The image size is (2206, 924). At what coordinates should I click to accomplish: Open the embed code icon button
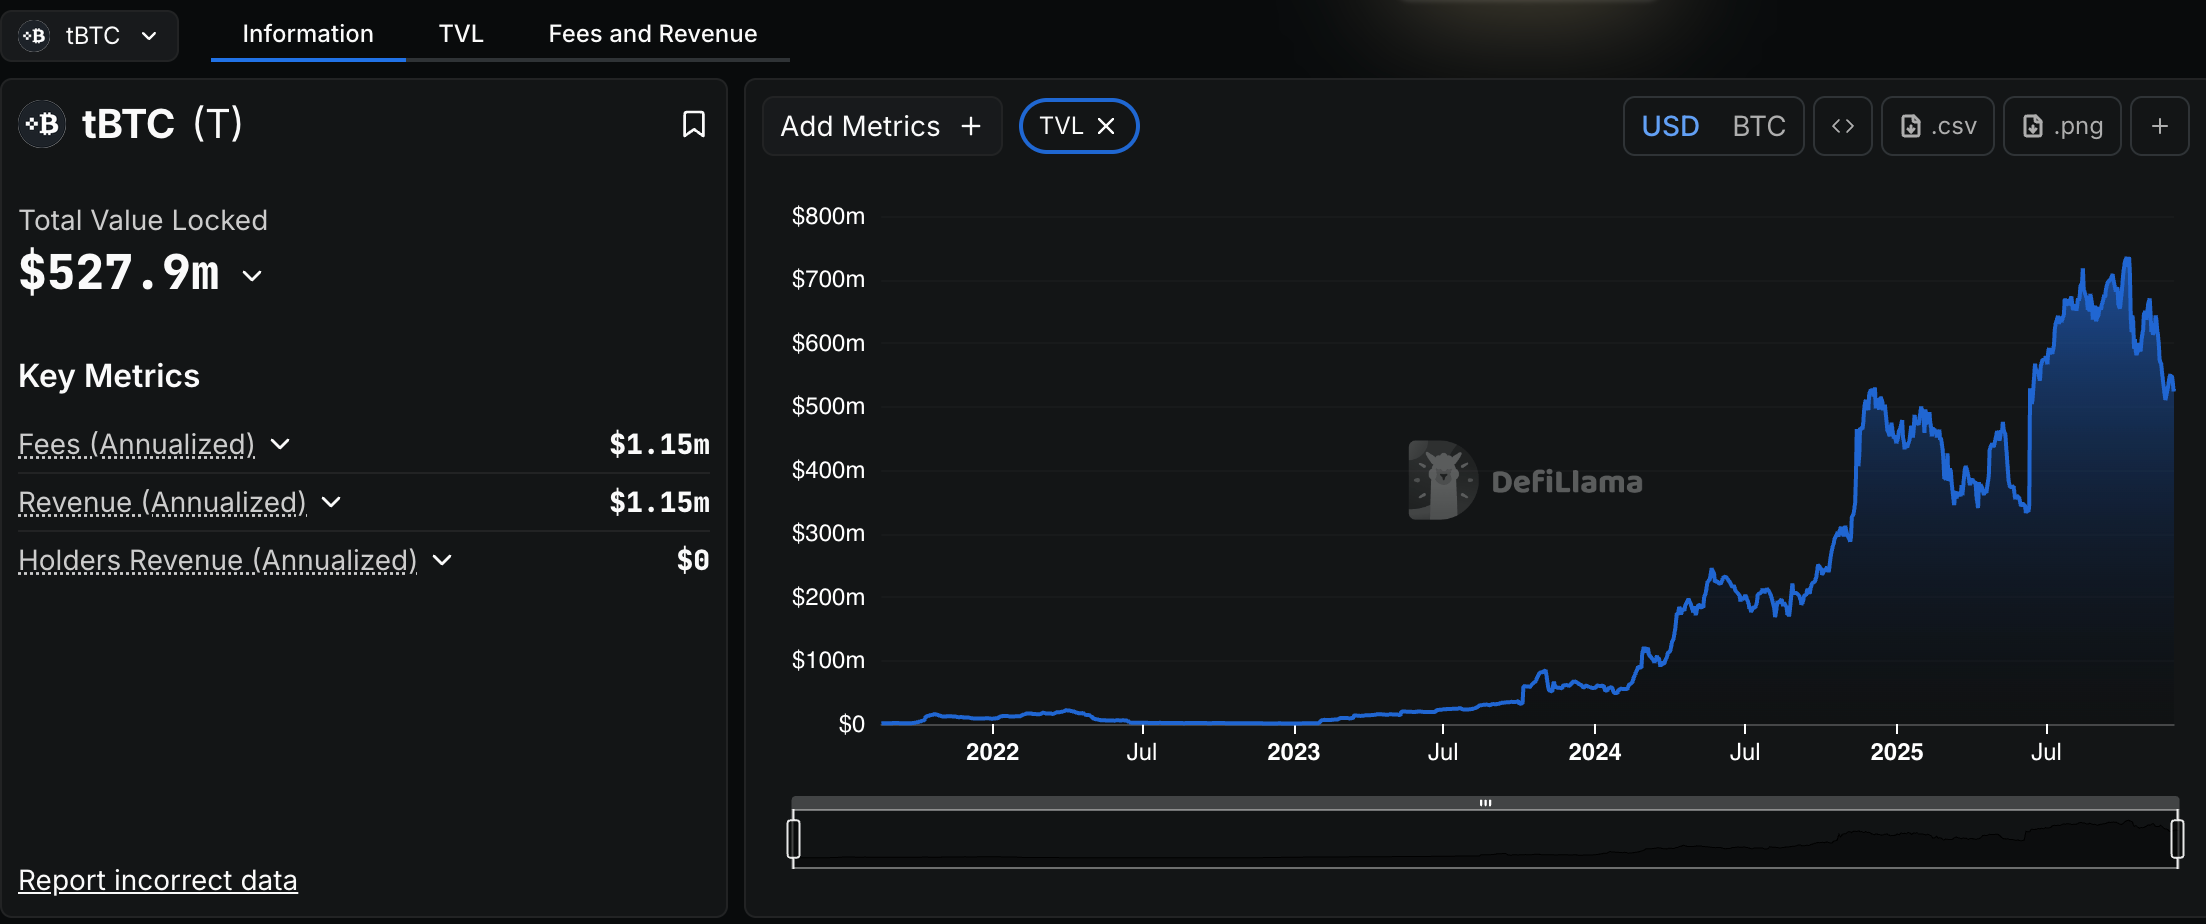pyautogui.click(x=1842, y=126)
